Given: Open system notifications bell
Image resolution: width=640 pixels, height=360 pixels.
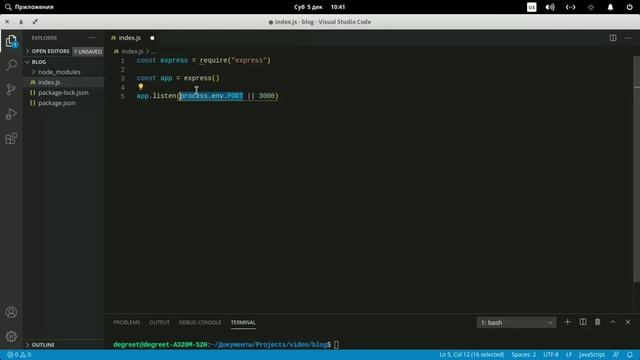Looking at the screenshot, I should [x=610, y=7].
